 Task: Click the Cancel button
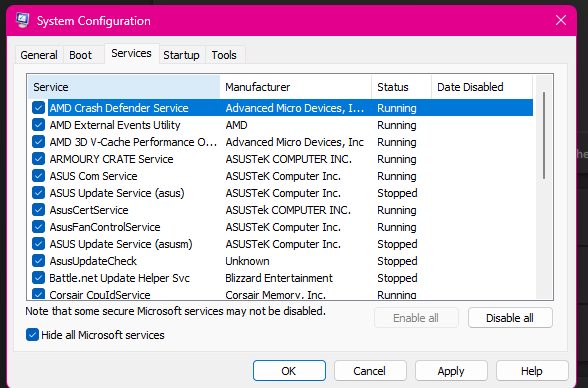(x=370, y=371)
